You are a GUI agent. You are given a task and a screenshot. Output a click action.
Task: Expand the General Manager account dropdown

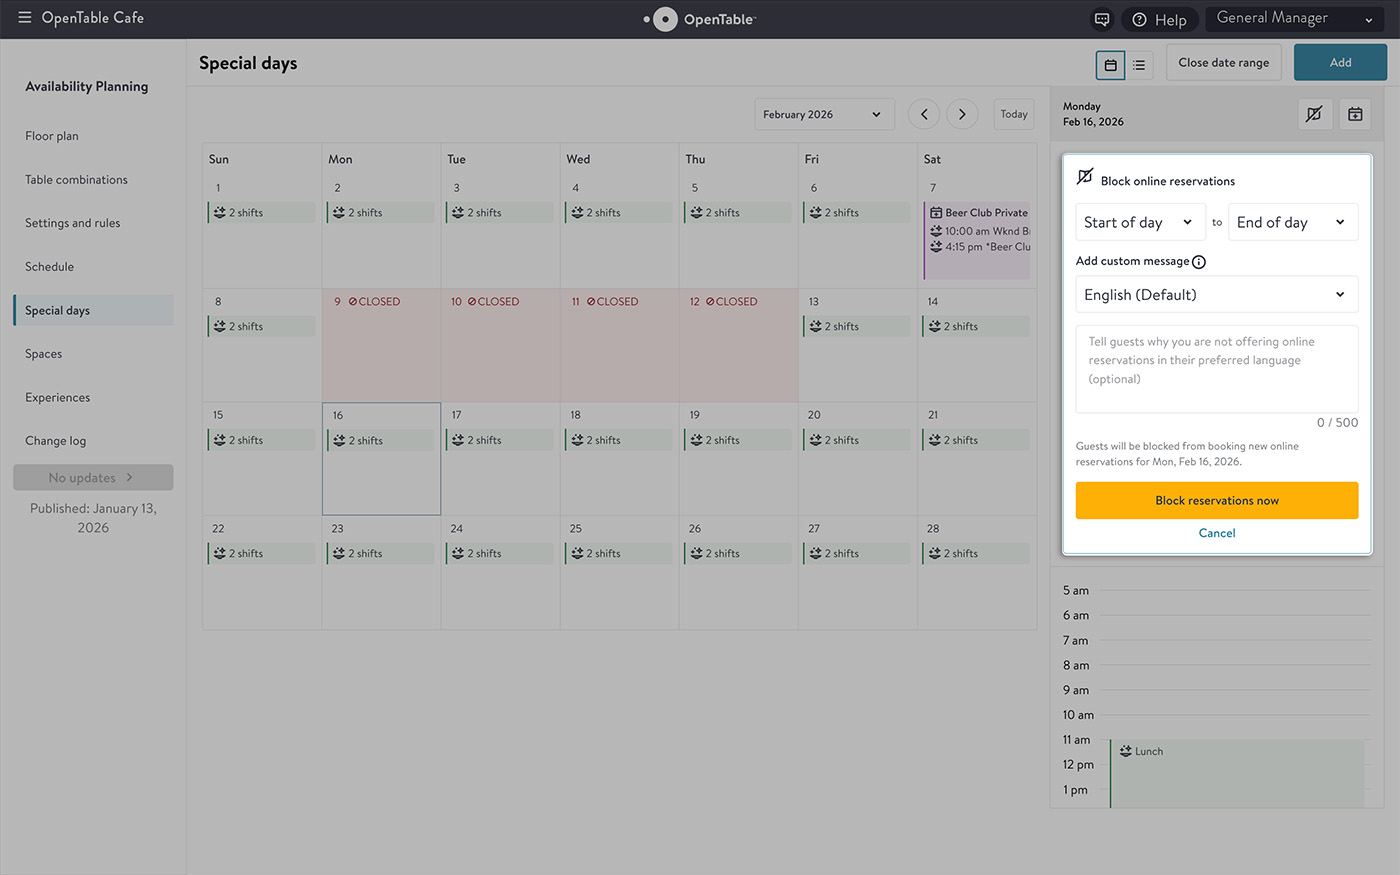pos(1295,19)
